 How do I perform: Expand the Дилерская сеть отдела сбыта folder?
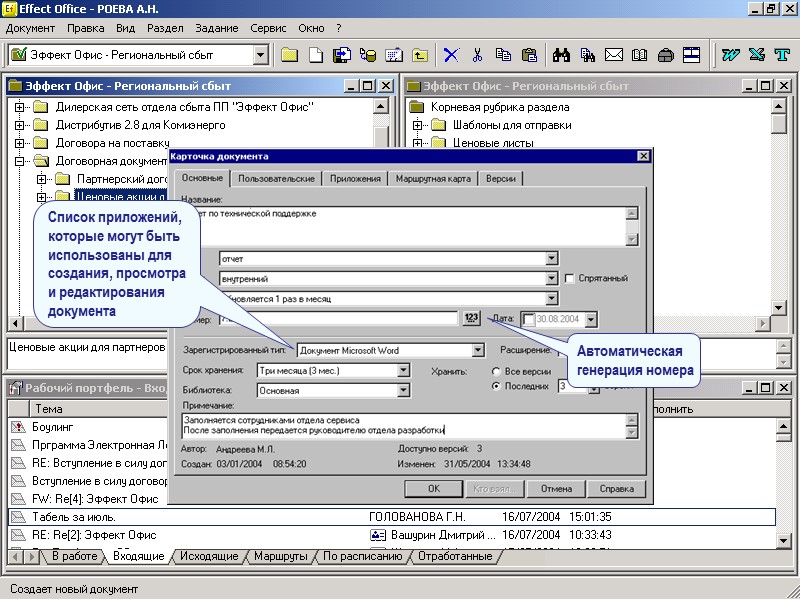pyautogui.click(x=19, y=107)
